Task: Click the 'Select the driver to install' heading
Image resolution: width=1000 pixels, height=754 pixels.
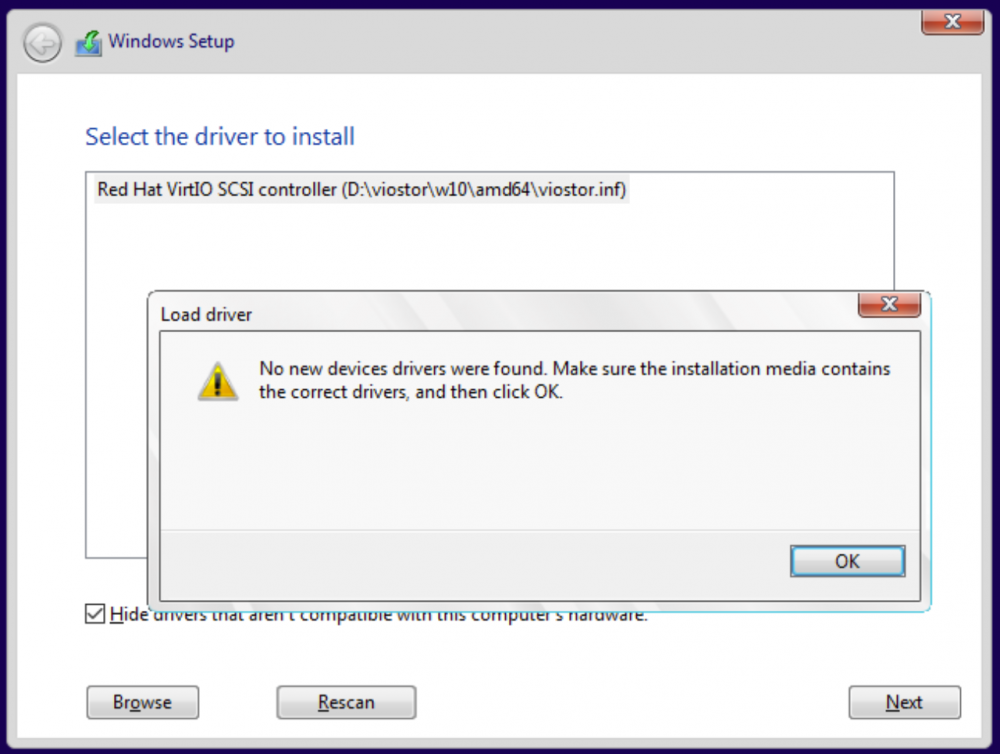Action: click(x=220, y=137)
